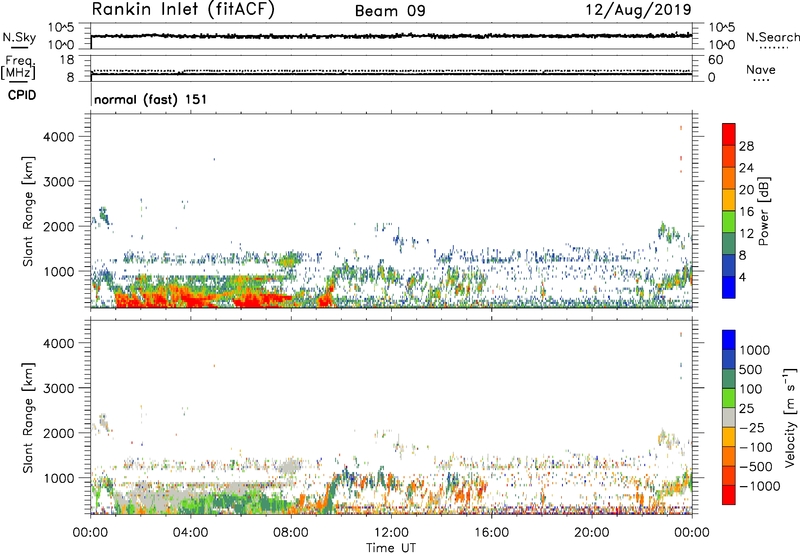Click the '08:00' time tick label

(x=291, y=533)
